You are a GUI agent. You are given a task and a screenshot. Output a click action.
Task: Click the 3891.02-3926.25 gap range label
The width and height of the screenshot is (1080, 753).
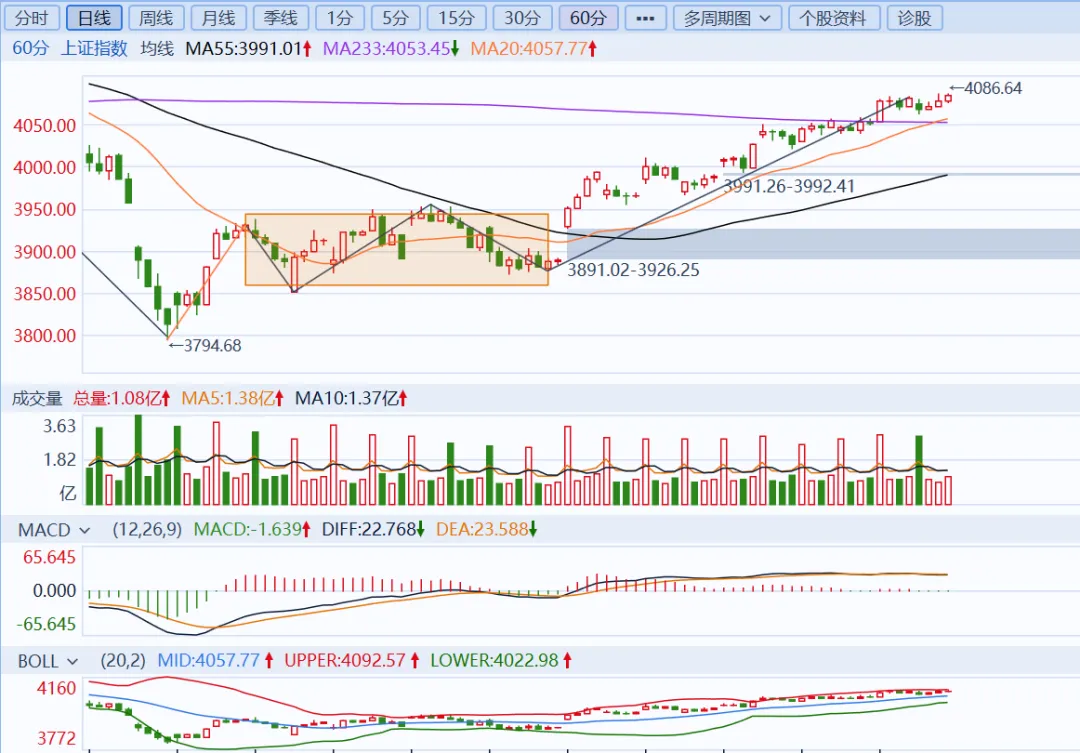pos(633,270)
